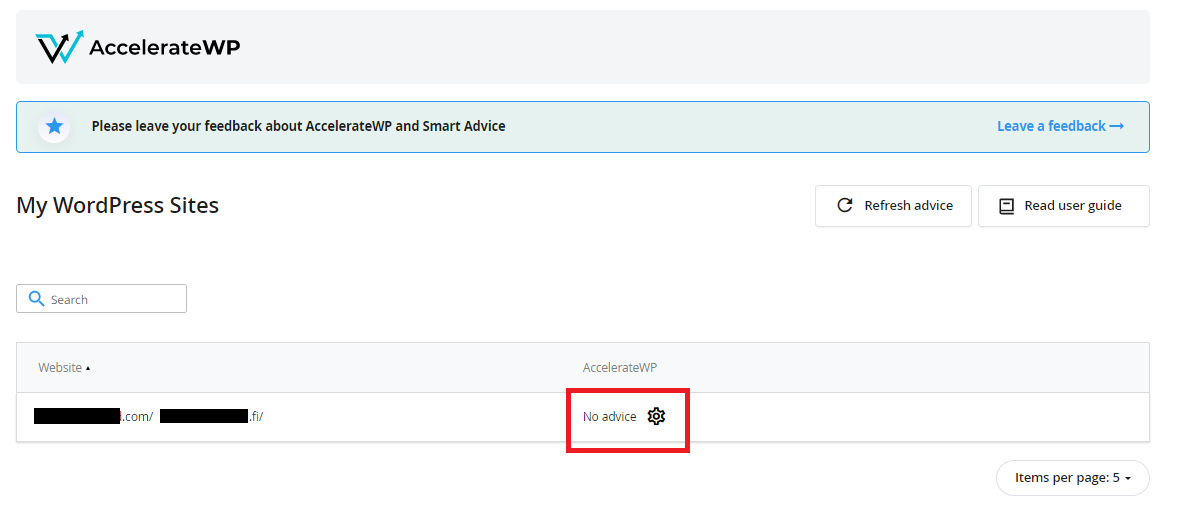The height and width of the screenshot is (516, 1197).
Task: Click the No advice status text
Action: click(x=609, y=416)
